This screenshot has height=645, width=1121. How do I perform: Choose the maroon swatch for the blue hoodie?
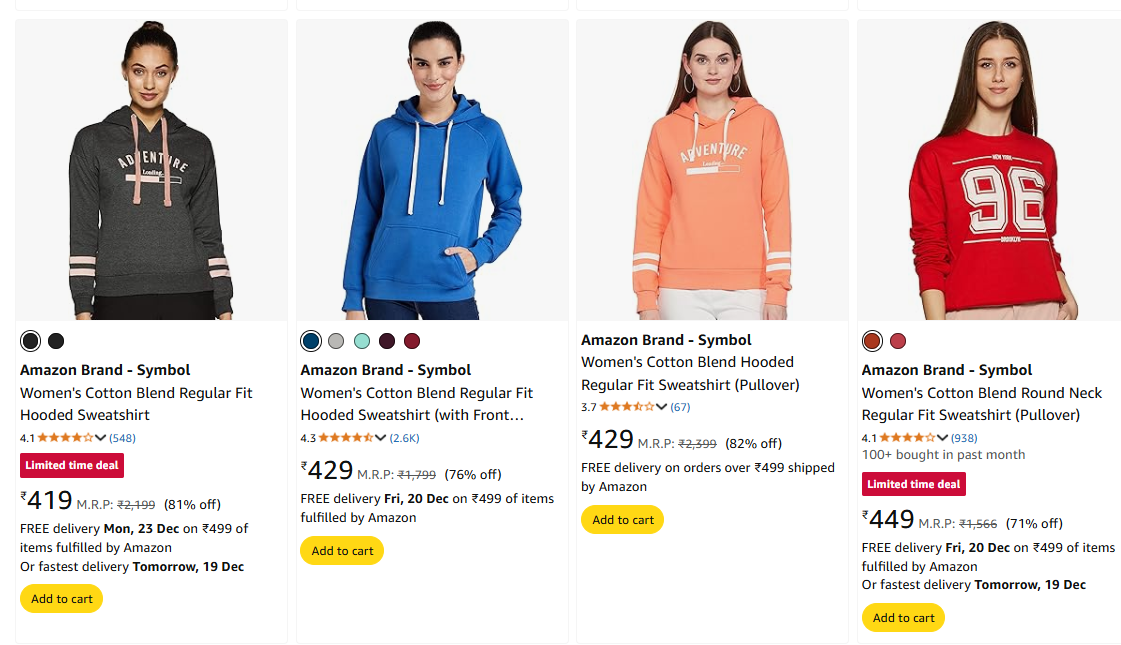(412, 341)
